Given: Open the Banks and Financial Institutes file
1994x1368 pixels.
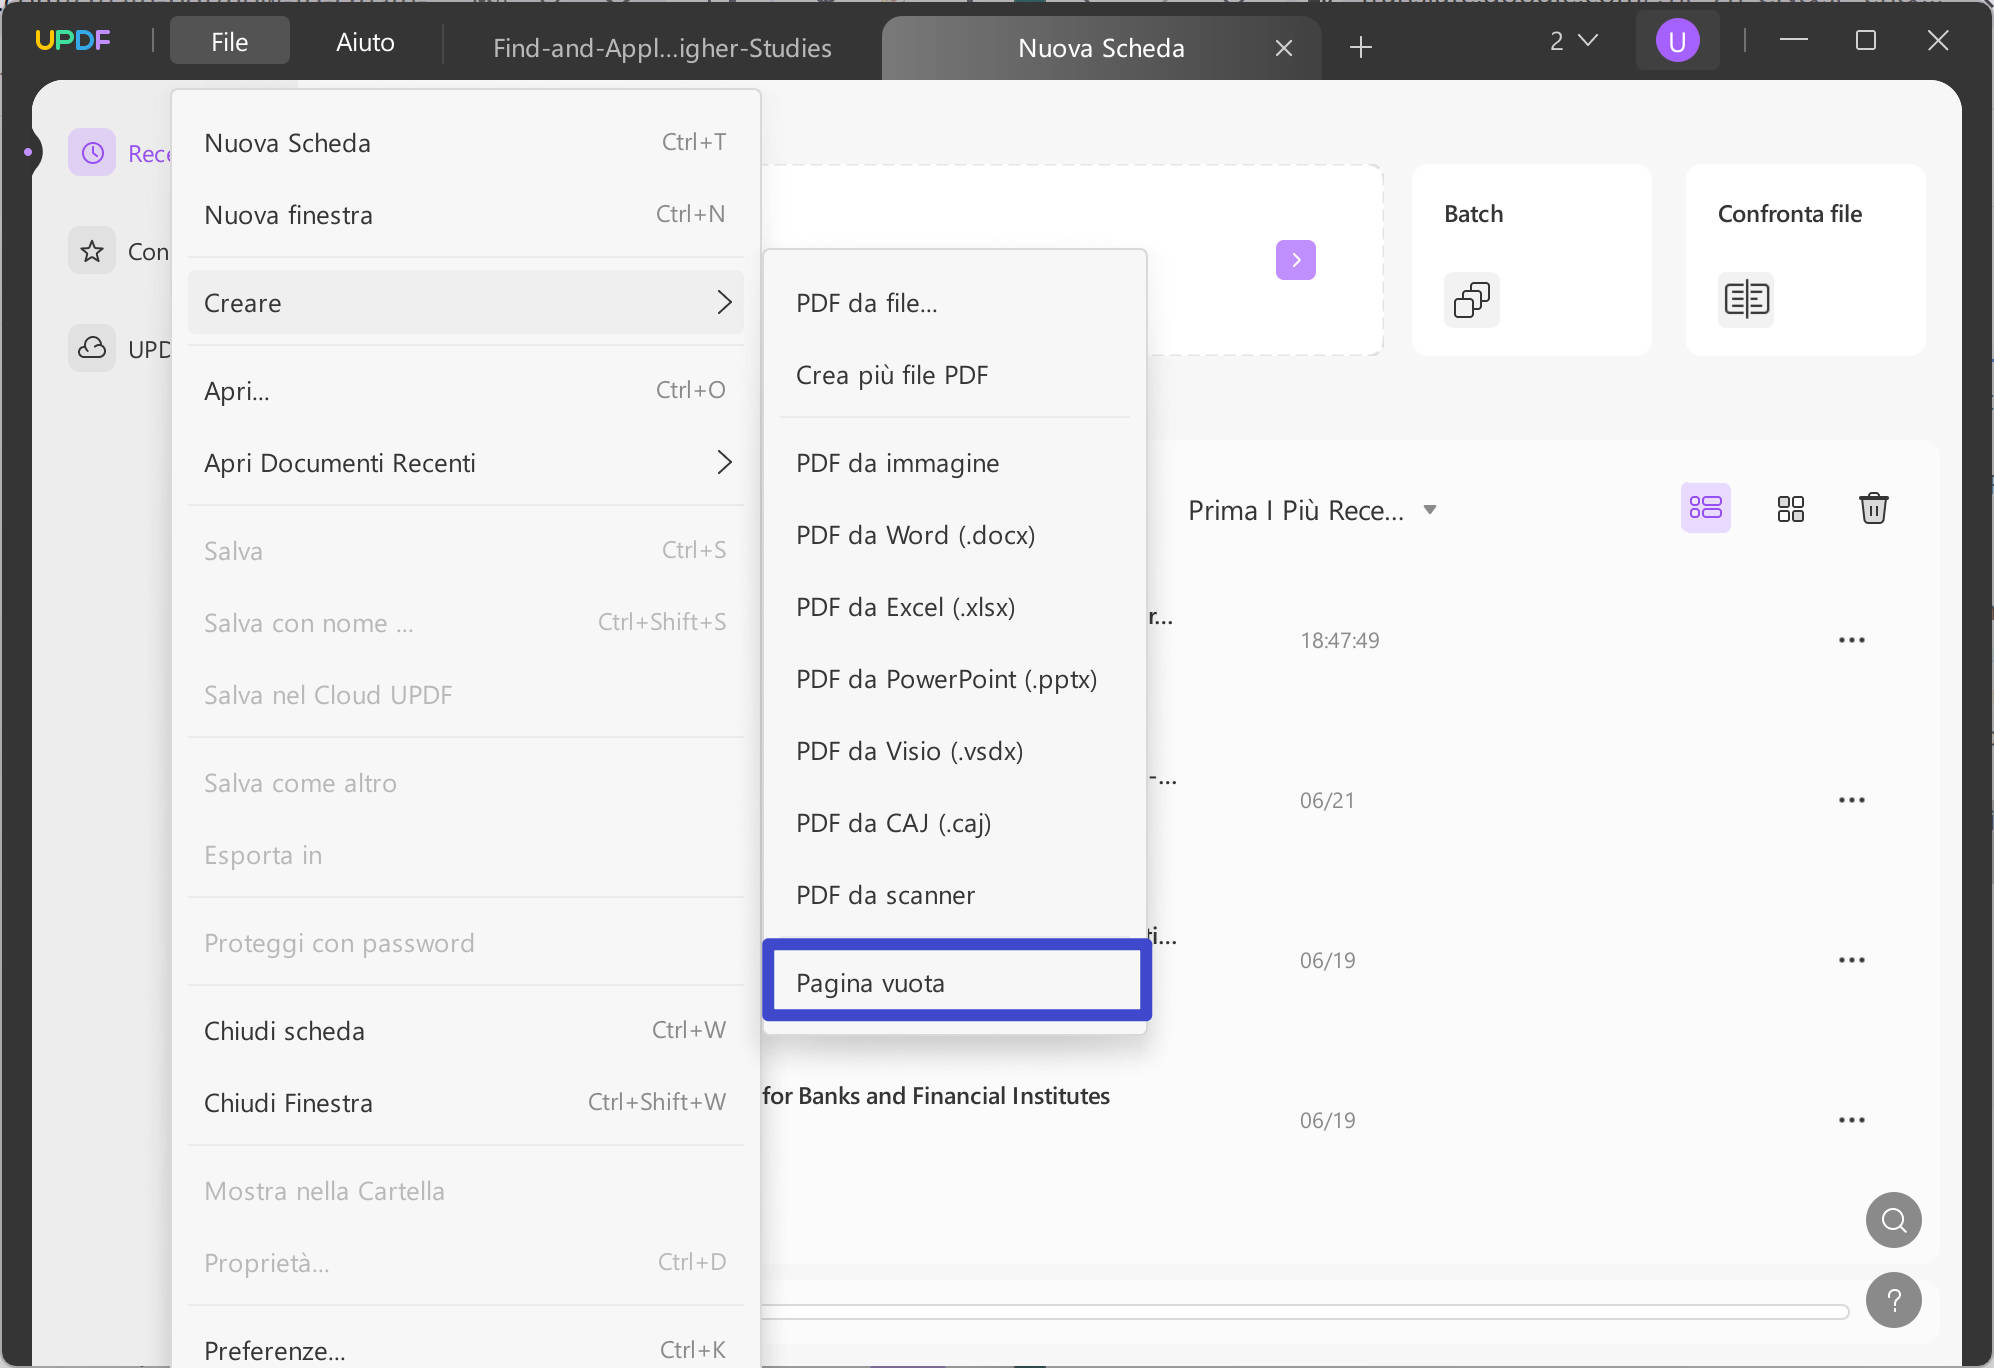Looking at the screenshot, I should [936, 1096].
